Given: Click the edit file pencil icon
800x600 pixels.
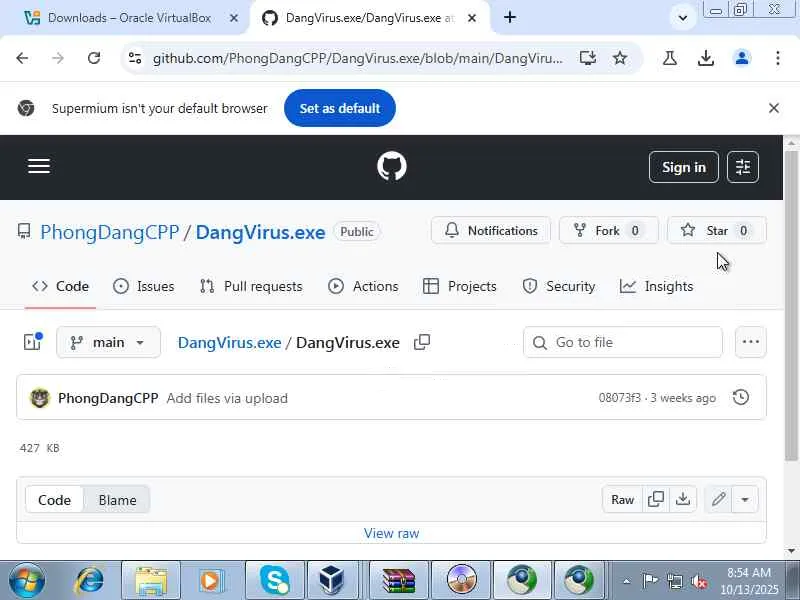Looking at the screenshot, I should 718,499.
